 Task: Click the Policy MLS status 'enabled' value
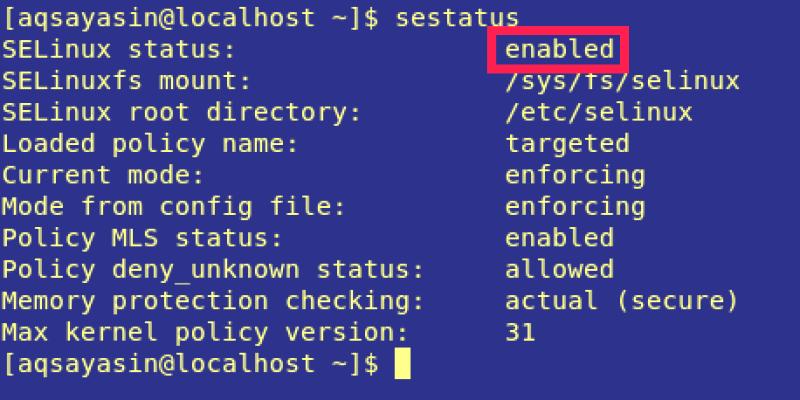559,238
